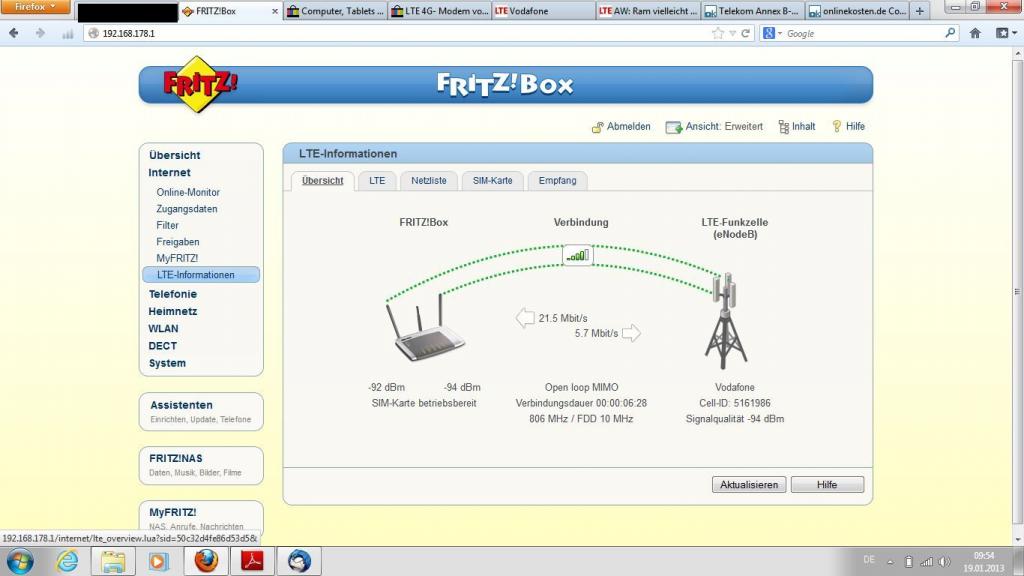The width and height of the screenshot is (1024, 576).
Task: Click the network signal tray icon
Action: [x=926, y=562]
